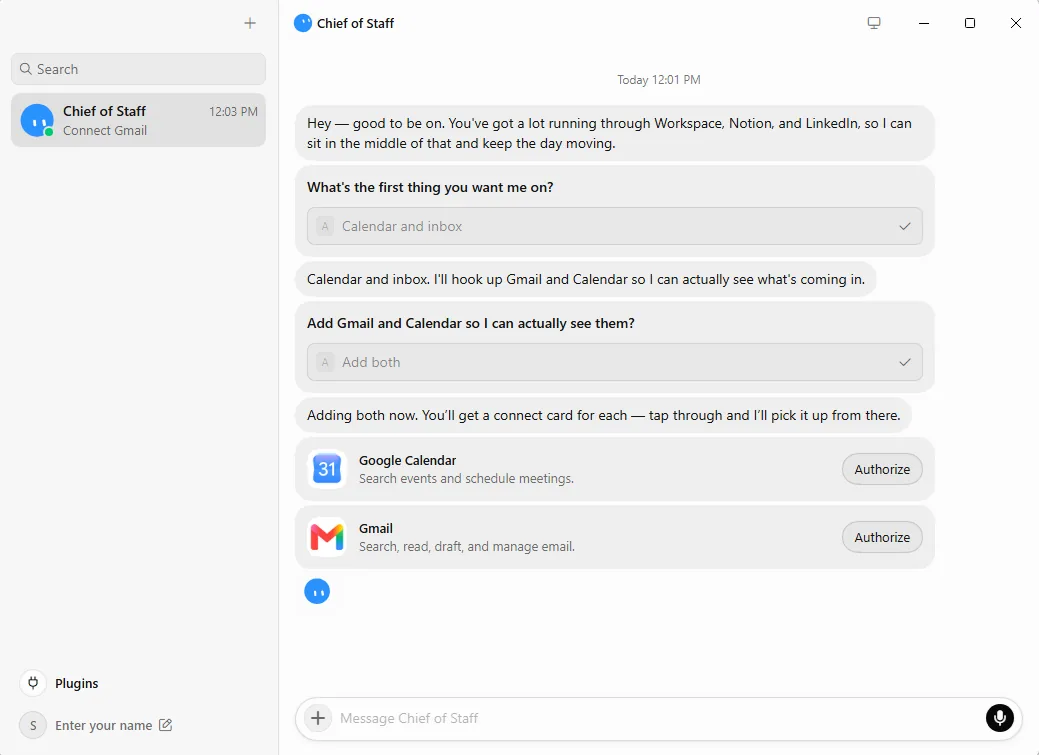The image size is (1039, 755).
Task: Minimize the Chief of Staff window
Action: 924,23
